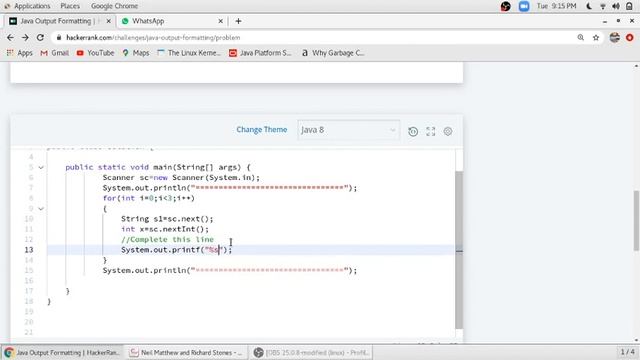Open network status tray icon

602,6
